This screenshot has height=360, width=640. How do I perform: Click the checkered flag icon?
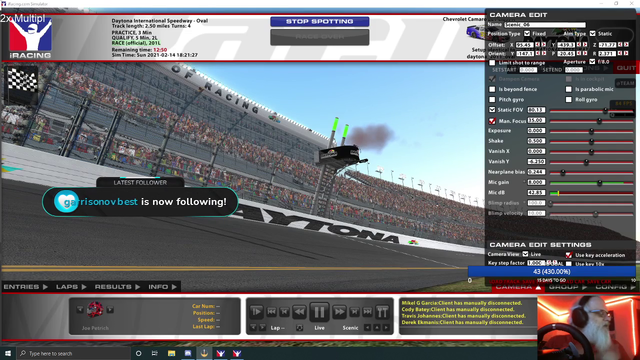point(22,80)
